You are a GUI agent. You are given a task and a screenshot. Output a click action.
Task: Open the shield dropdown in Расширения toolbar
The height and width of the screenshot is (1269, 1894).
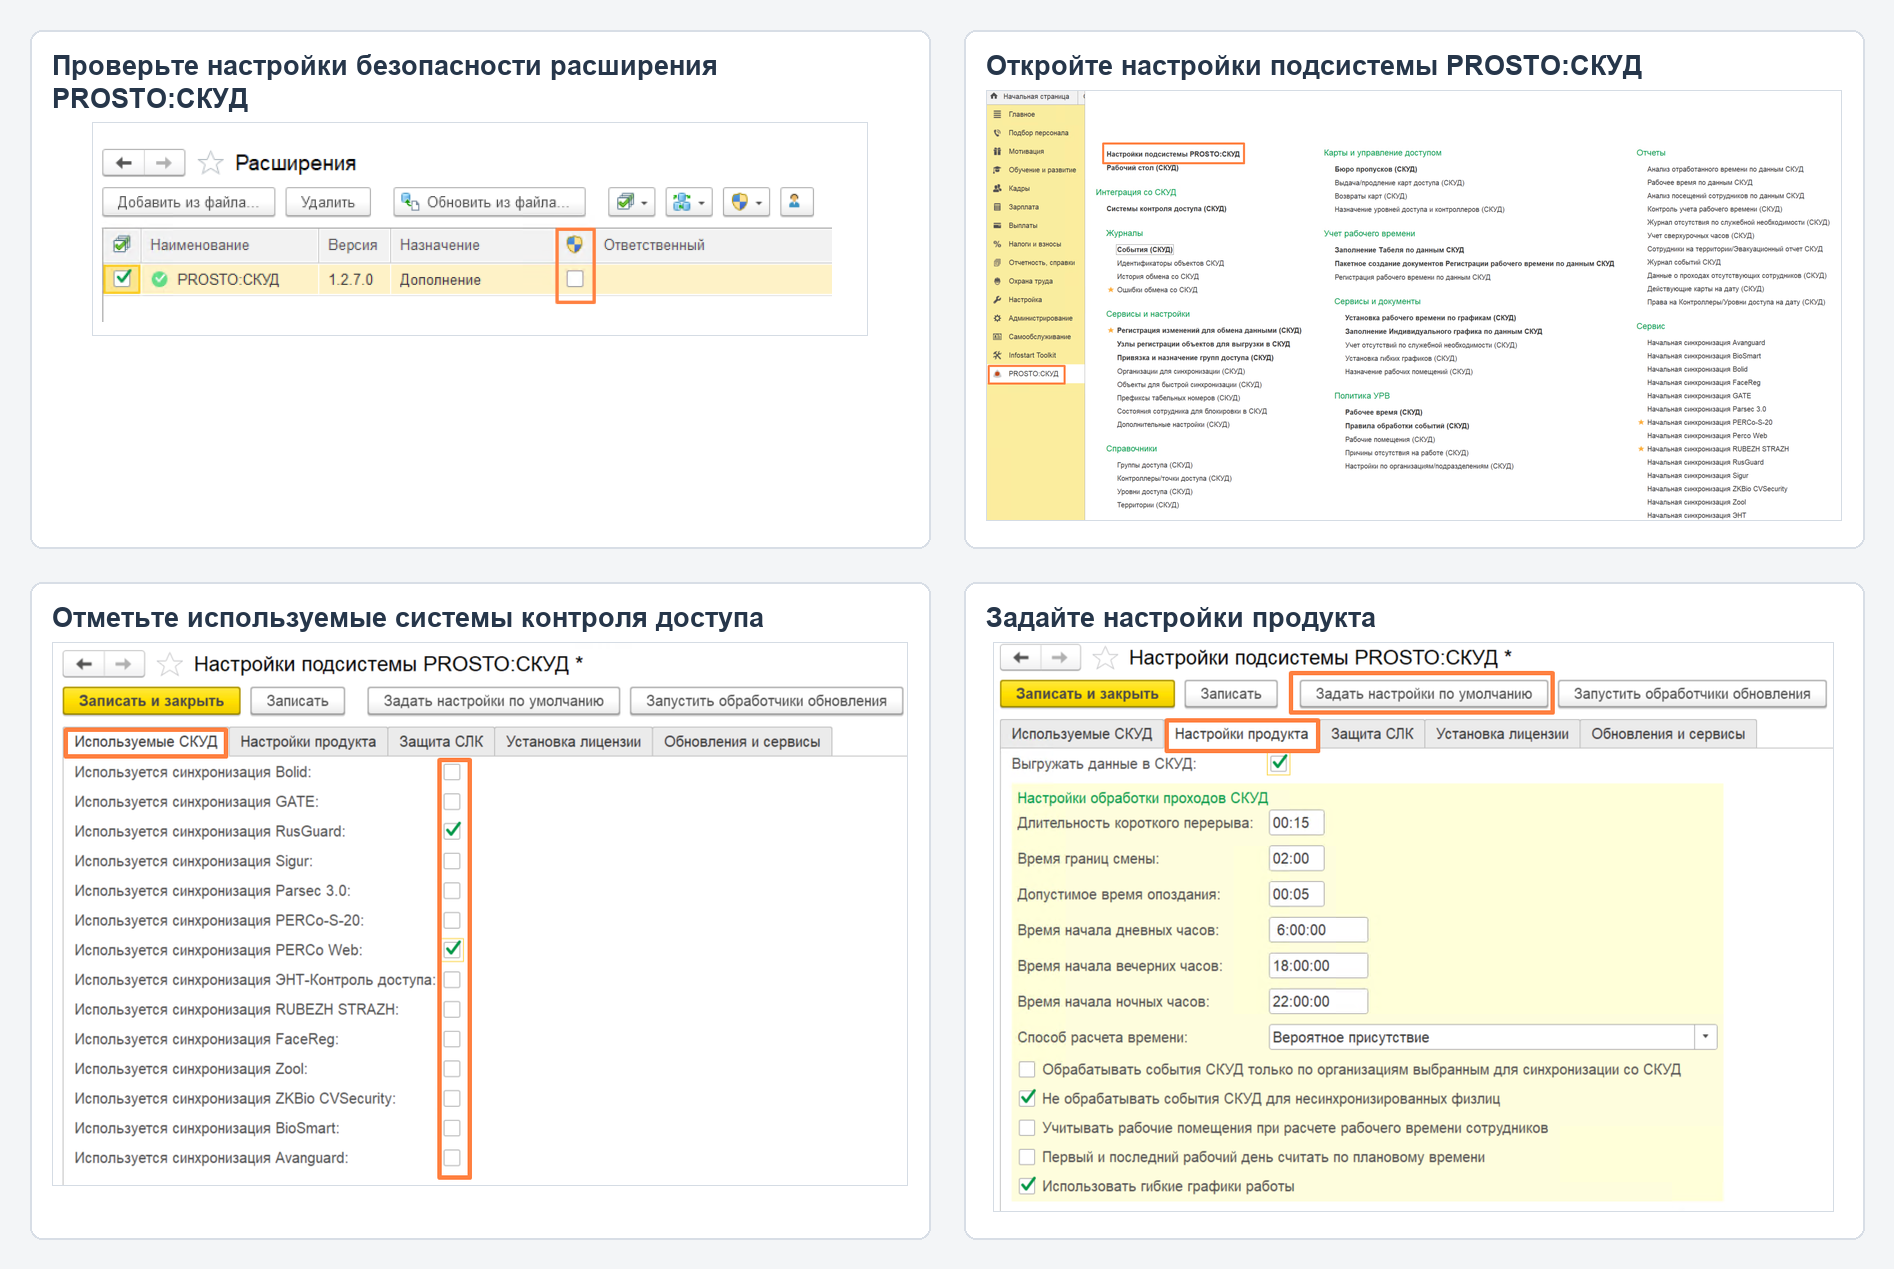(746, 202)
